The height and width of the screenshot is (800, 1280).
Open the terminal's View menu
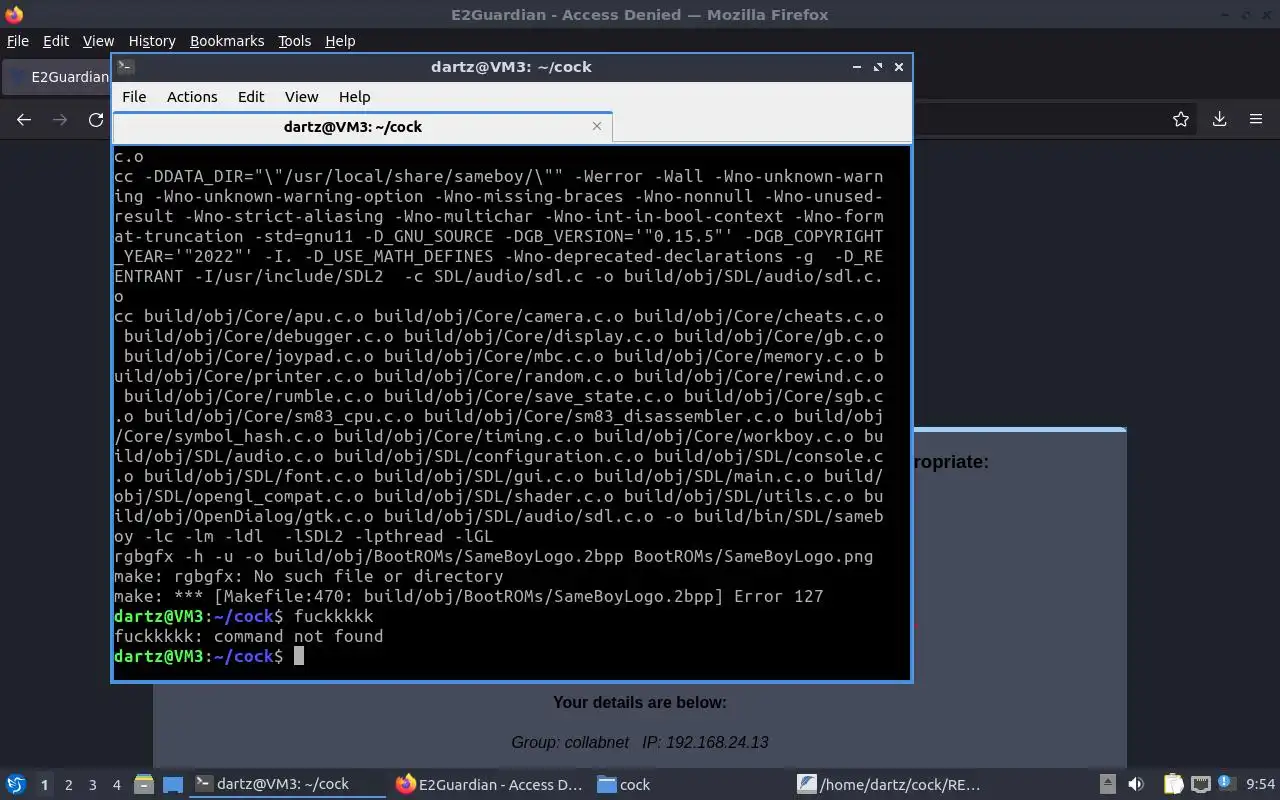[301, 97]
